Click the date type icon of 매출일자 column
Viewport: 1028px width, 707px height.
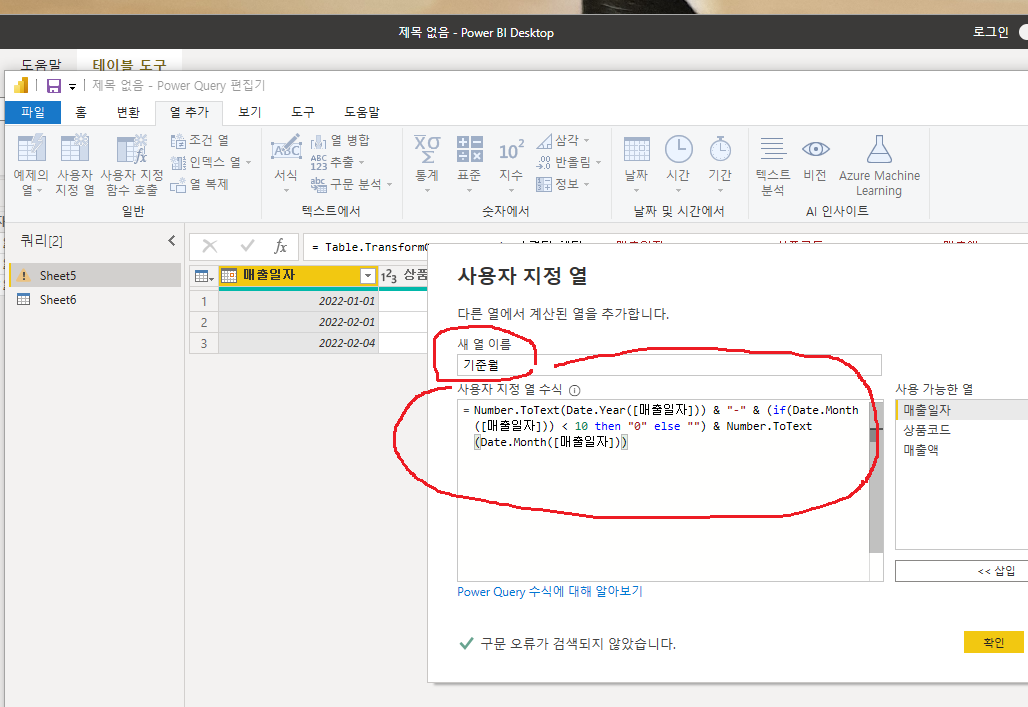pos(229,276)
